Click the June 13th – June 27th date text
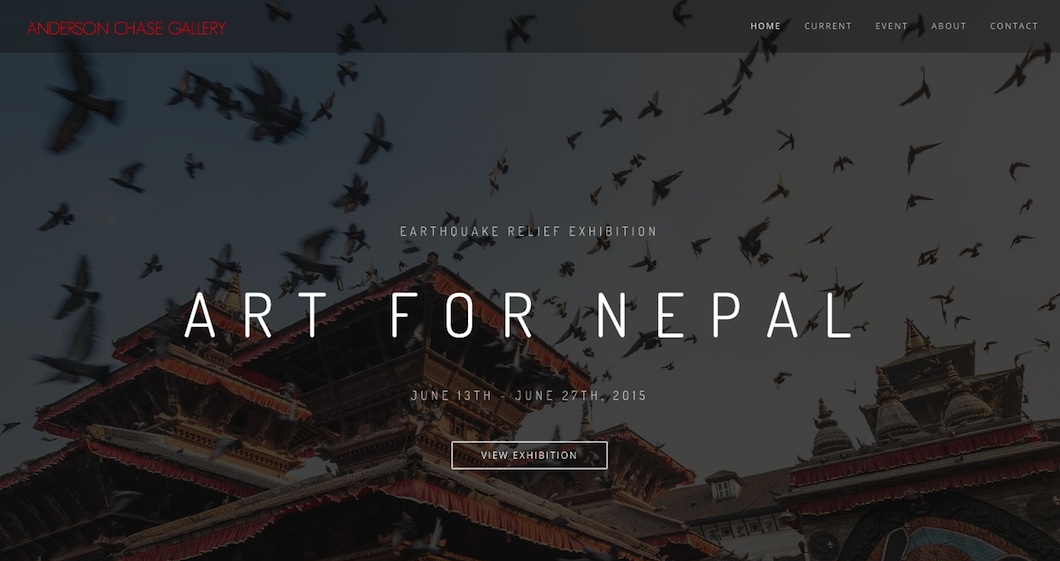 click(x=529, y=395)
